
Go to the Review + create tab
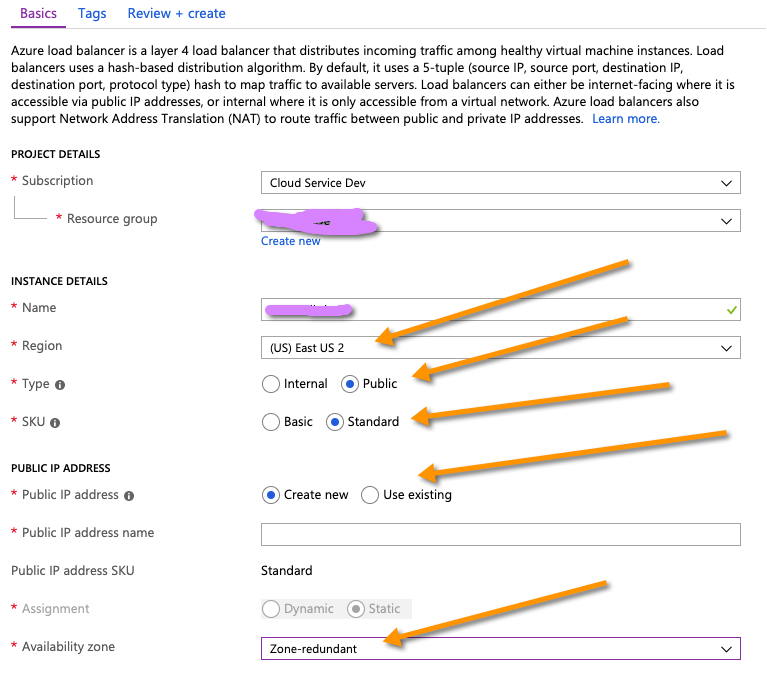177,14
